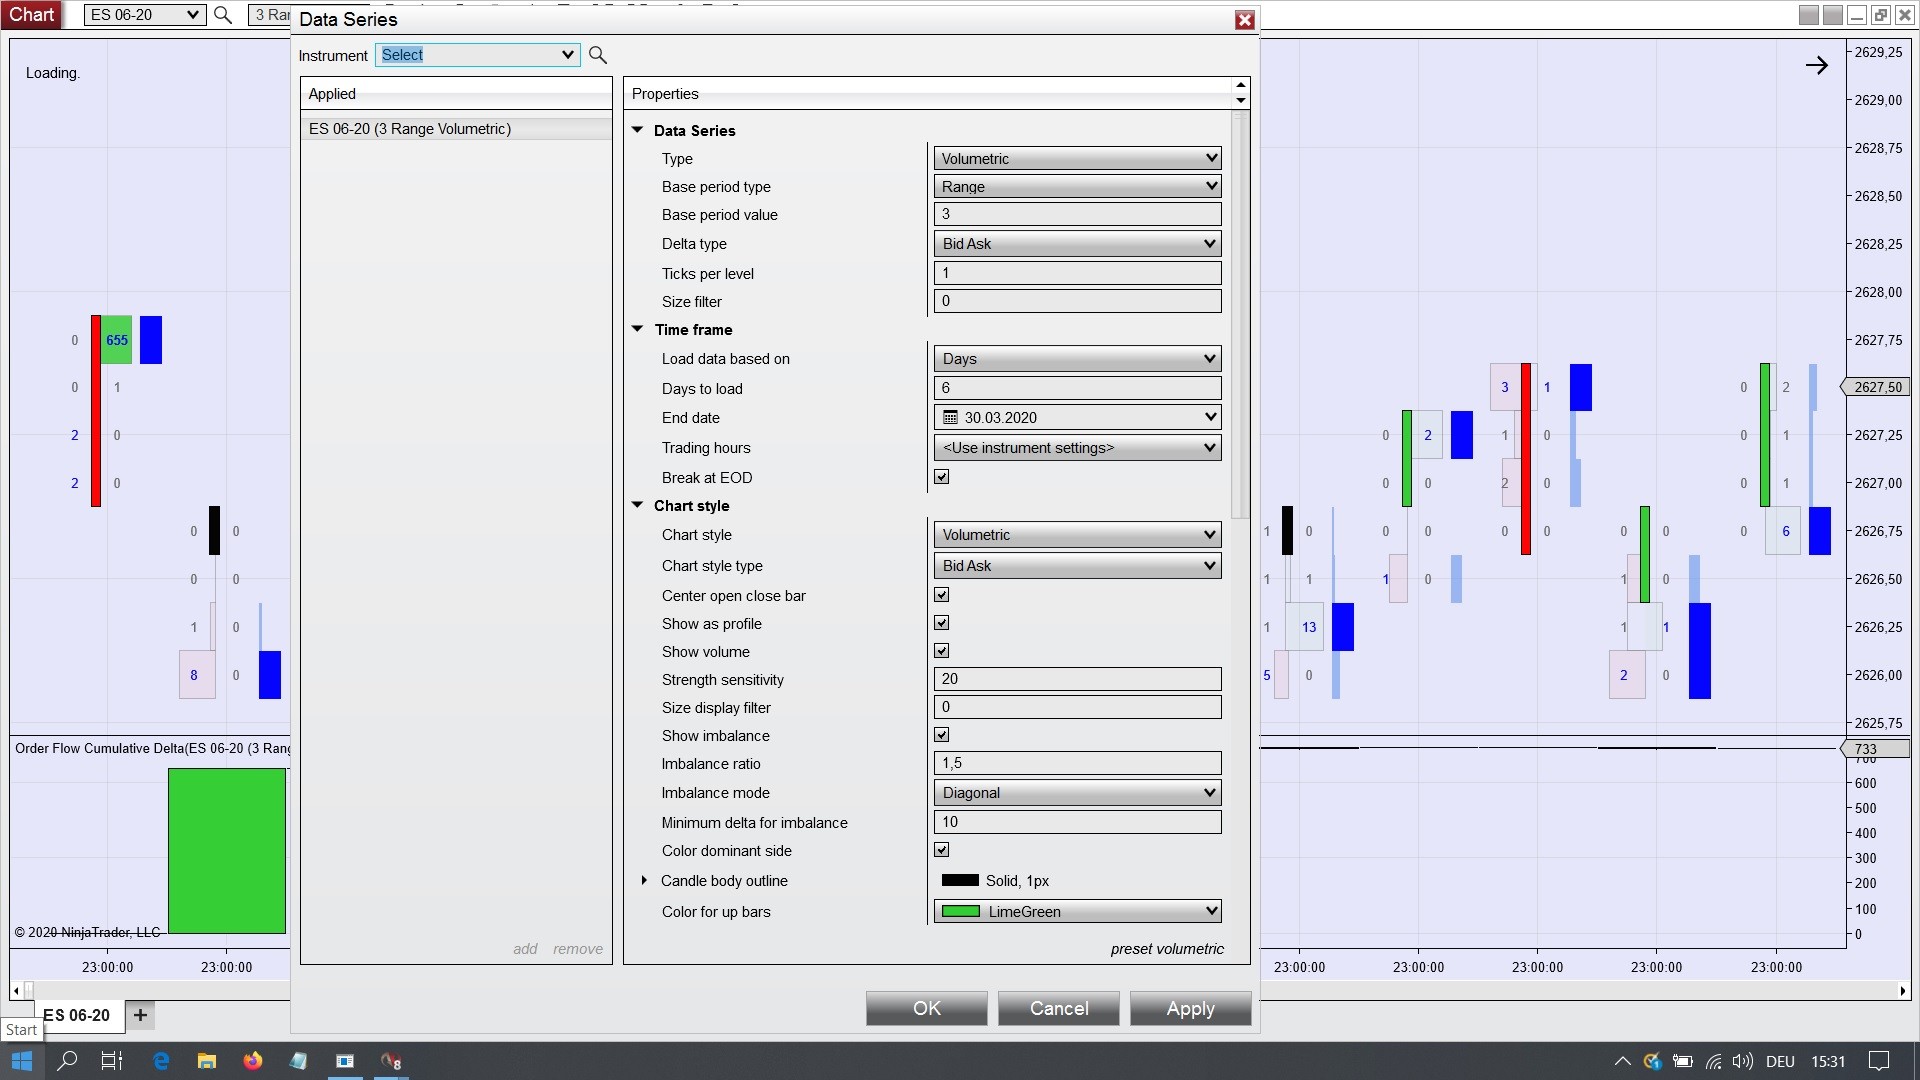Open File Explorer from the taskbar
The image size is (1920, 1080).
coord(207,1061)
